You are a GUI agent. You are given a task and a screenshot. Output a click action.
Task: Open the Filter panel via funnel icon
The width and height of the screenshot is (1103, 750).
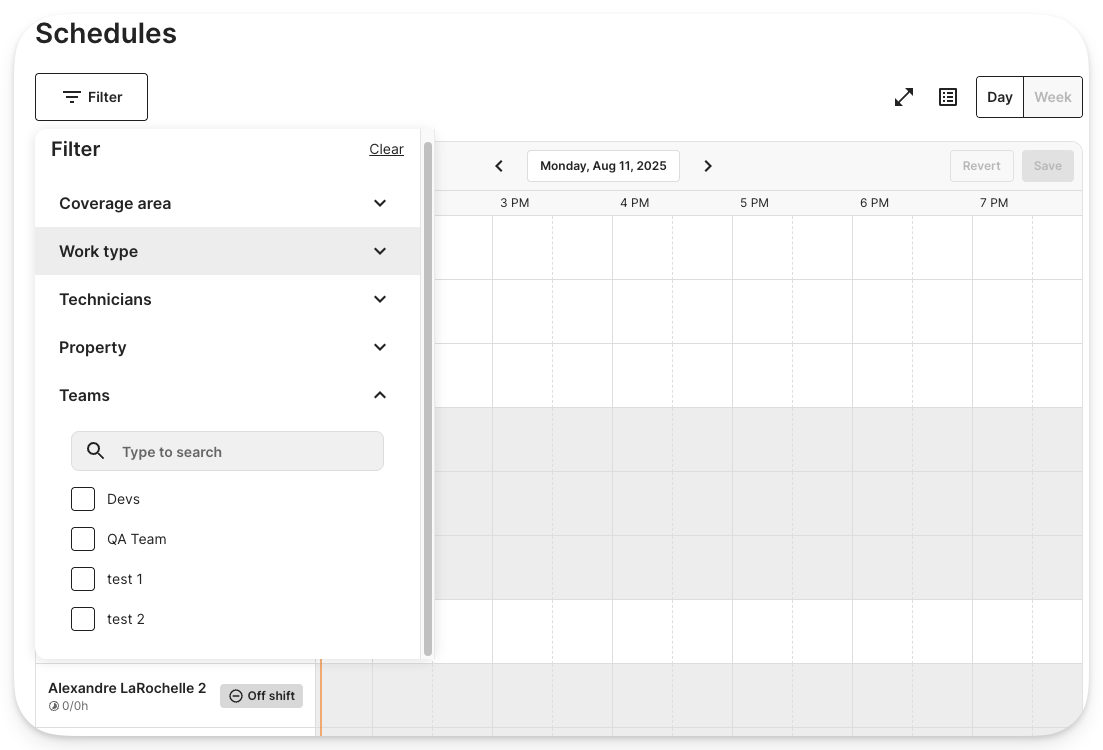click(71, 96)
